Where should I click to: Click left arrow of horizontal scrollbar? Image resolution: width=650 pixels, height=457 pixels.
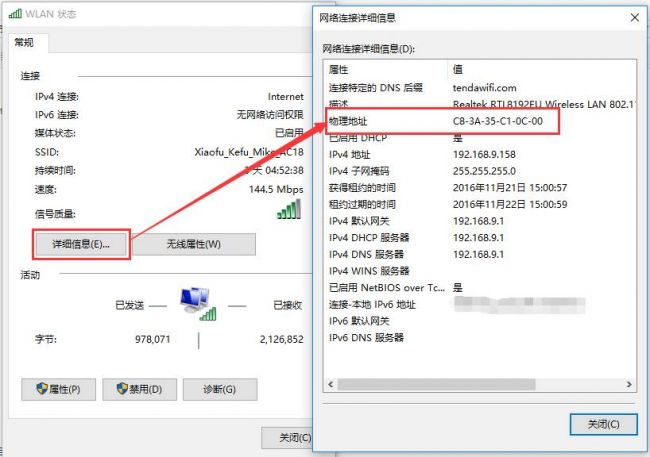[330, 384]
